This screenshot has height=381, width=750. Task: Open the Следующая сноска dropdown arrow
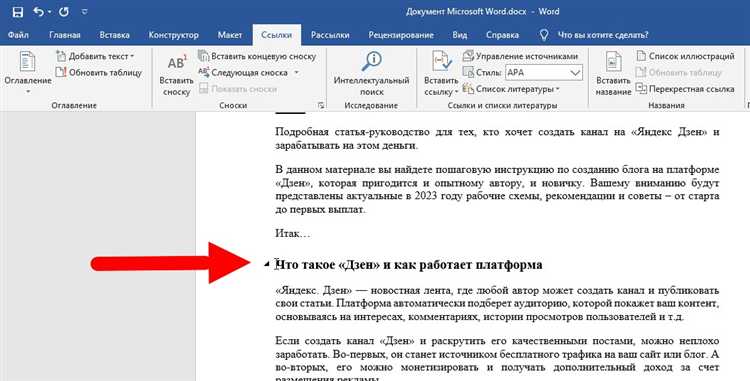click(296, 73)
